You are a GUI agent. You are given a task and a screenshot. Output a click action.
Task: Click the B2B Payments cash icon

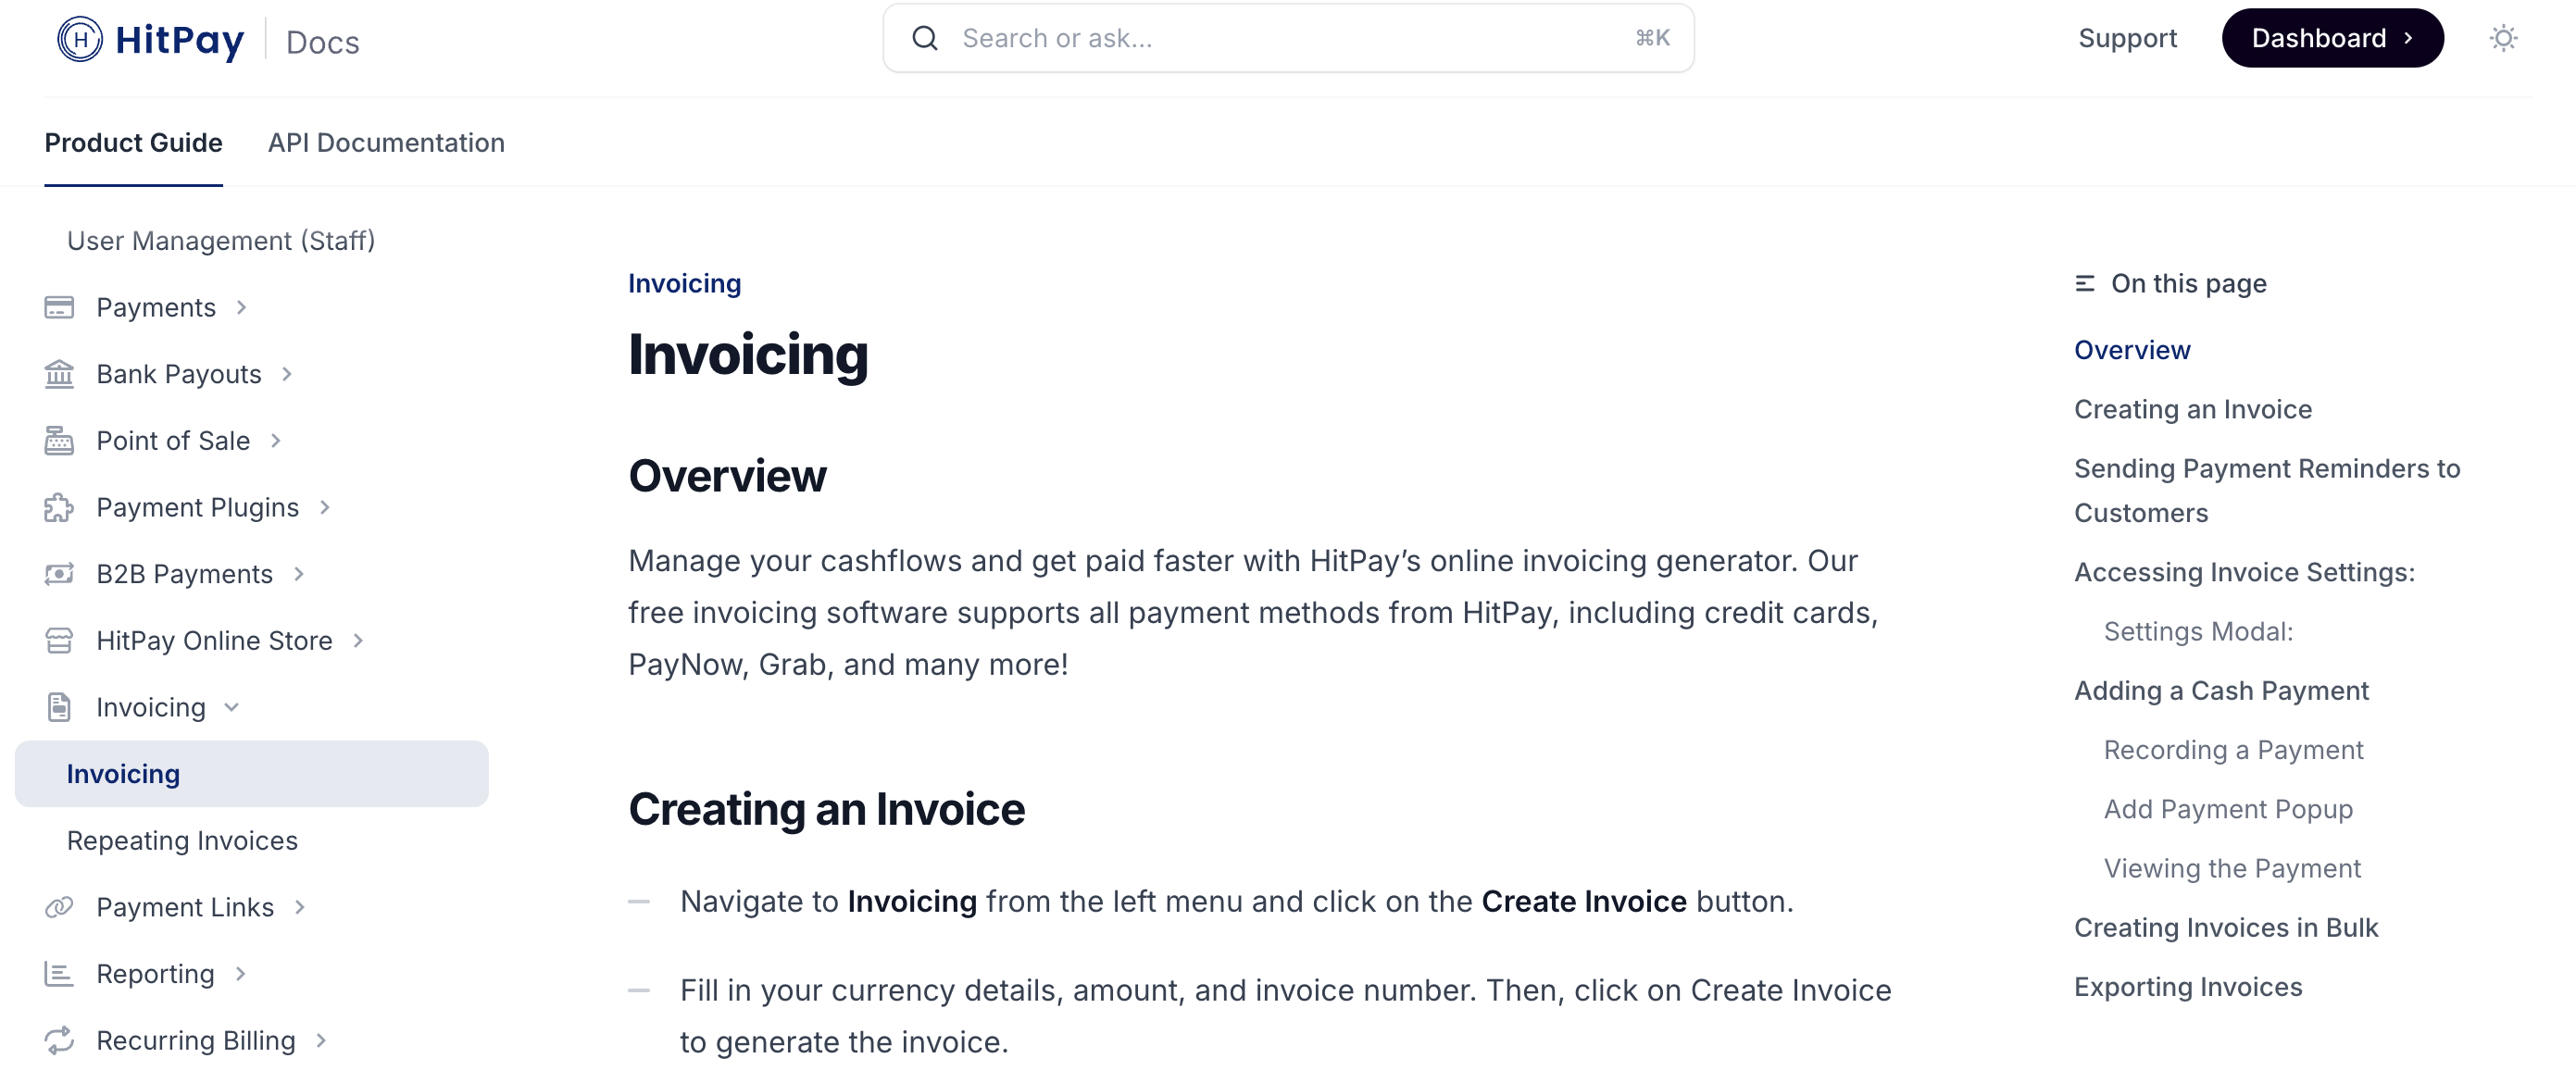pos(59,574)
